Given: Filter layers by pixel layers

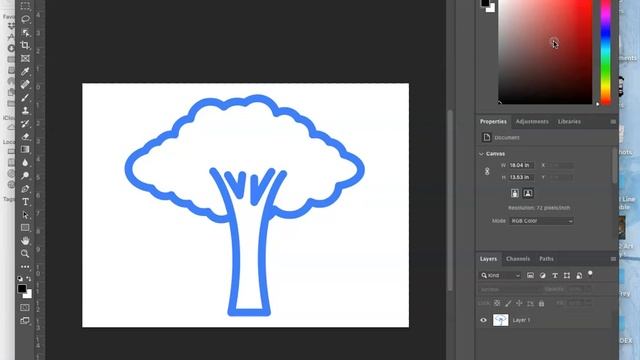Looking at the screenshot, I should click(530, 276).
